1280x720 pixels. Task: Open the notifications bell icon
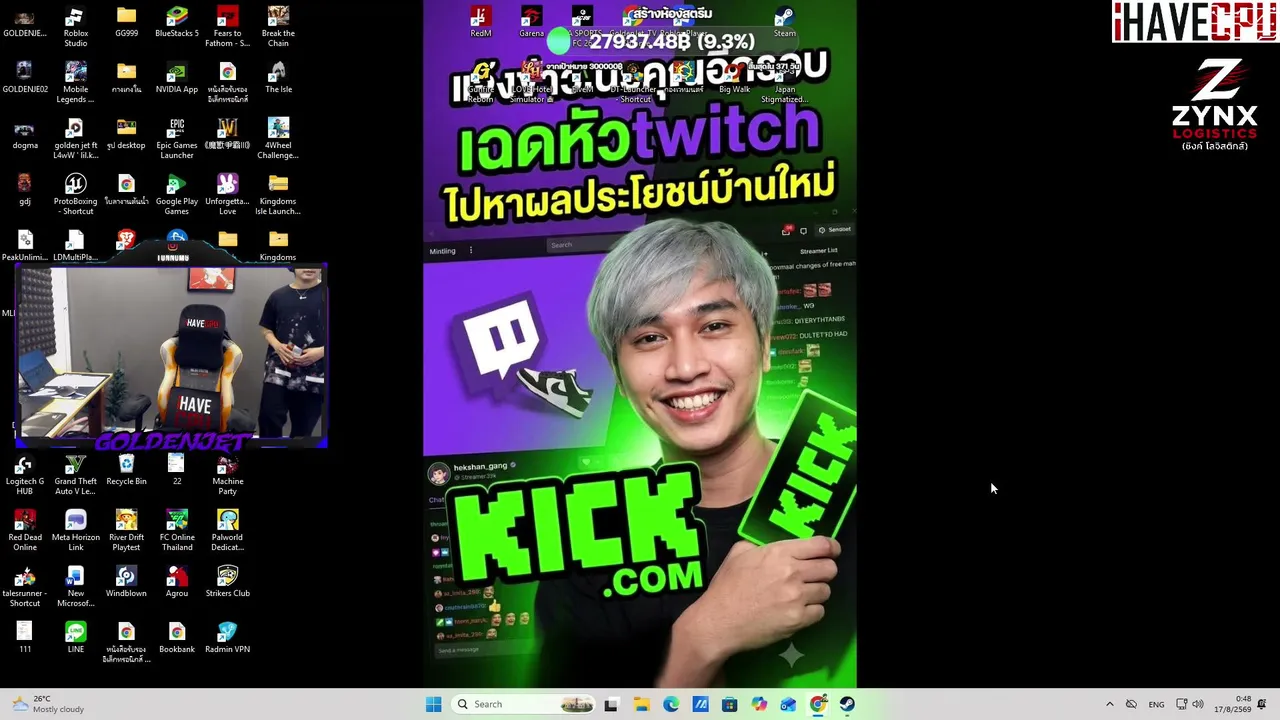(x=1262, y=704)
